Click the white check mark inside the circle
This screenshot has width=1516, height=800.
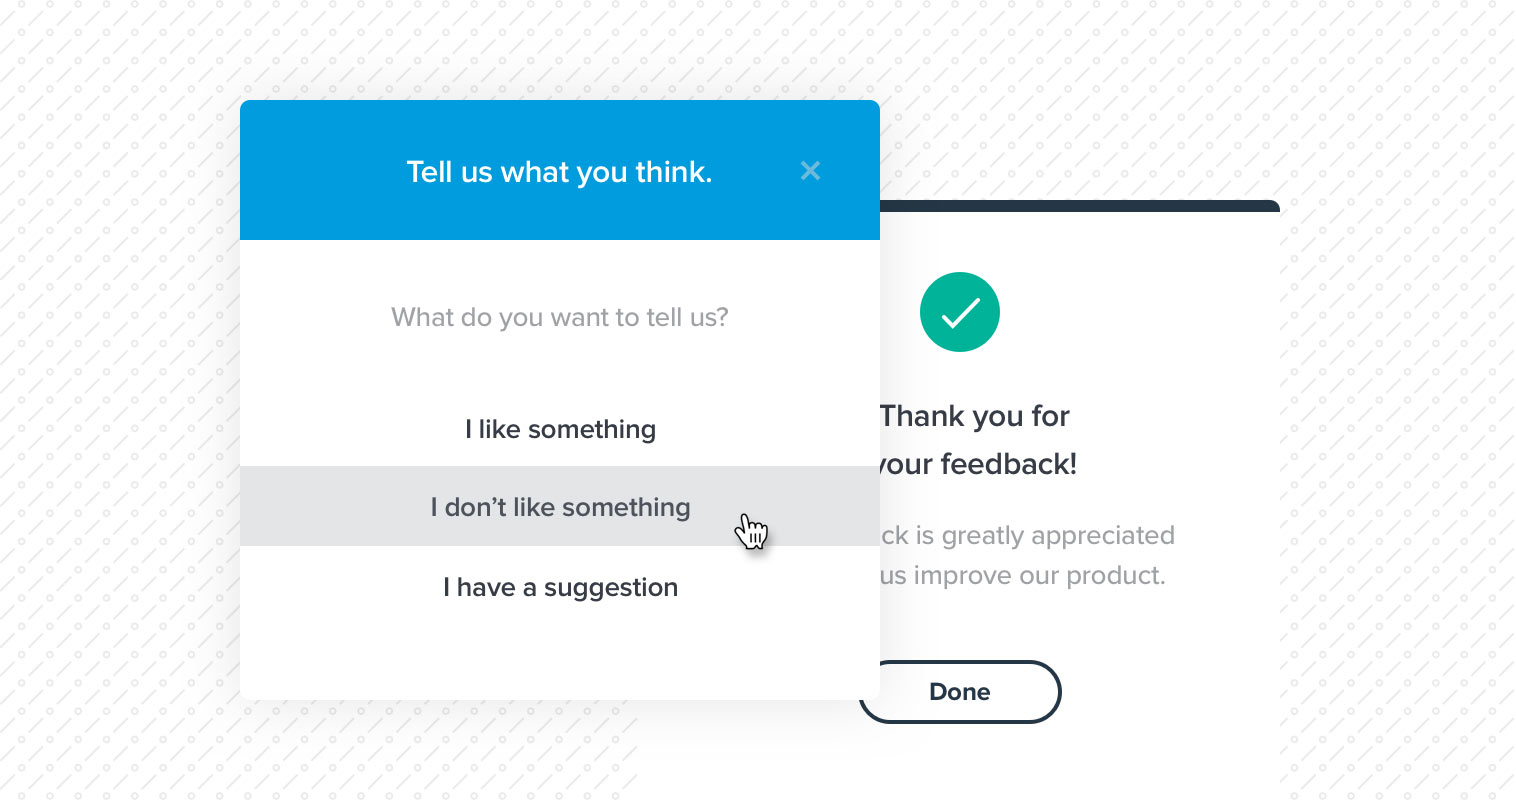pos(959,312)
